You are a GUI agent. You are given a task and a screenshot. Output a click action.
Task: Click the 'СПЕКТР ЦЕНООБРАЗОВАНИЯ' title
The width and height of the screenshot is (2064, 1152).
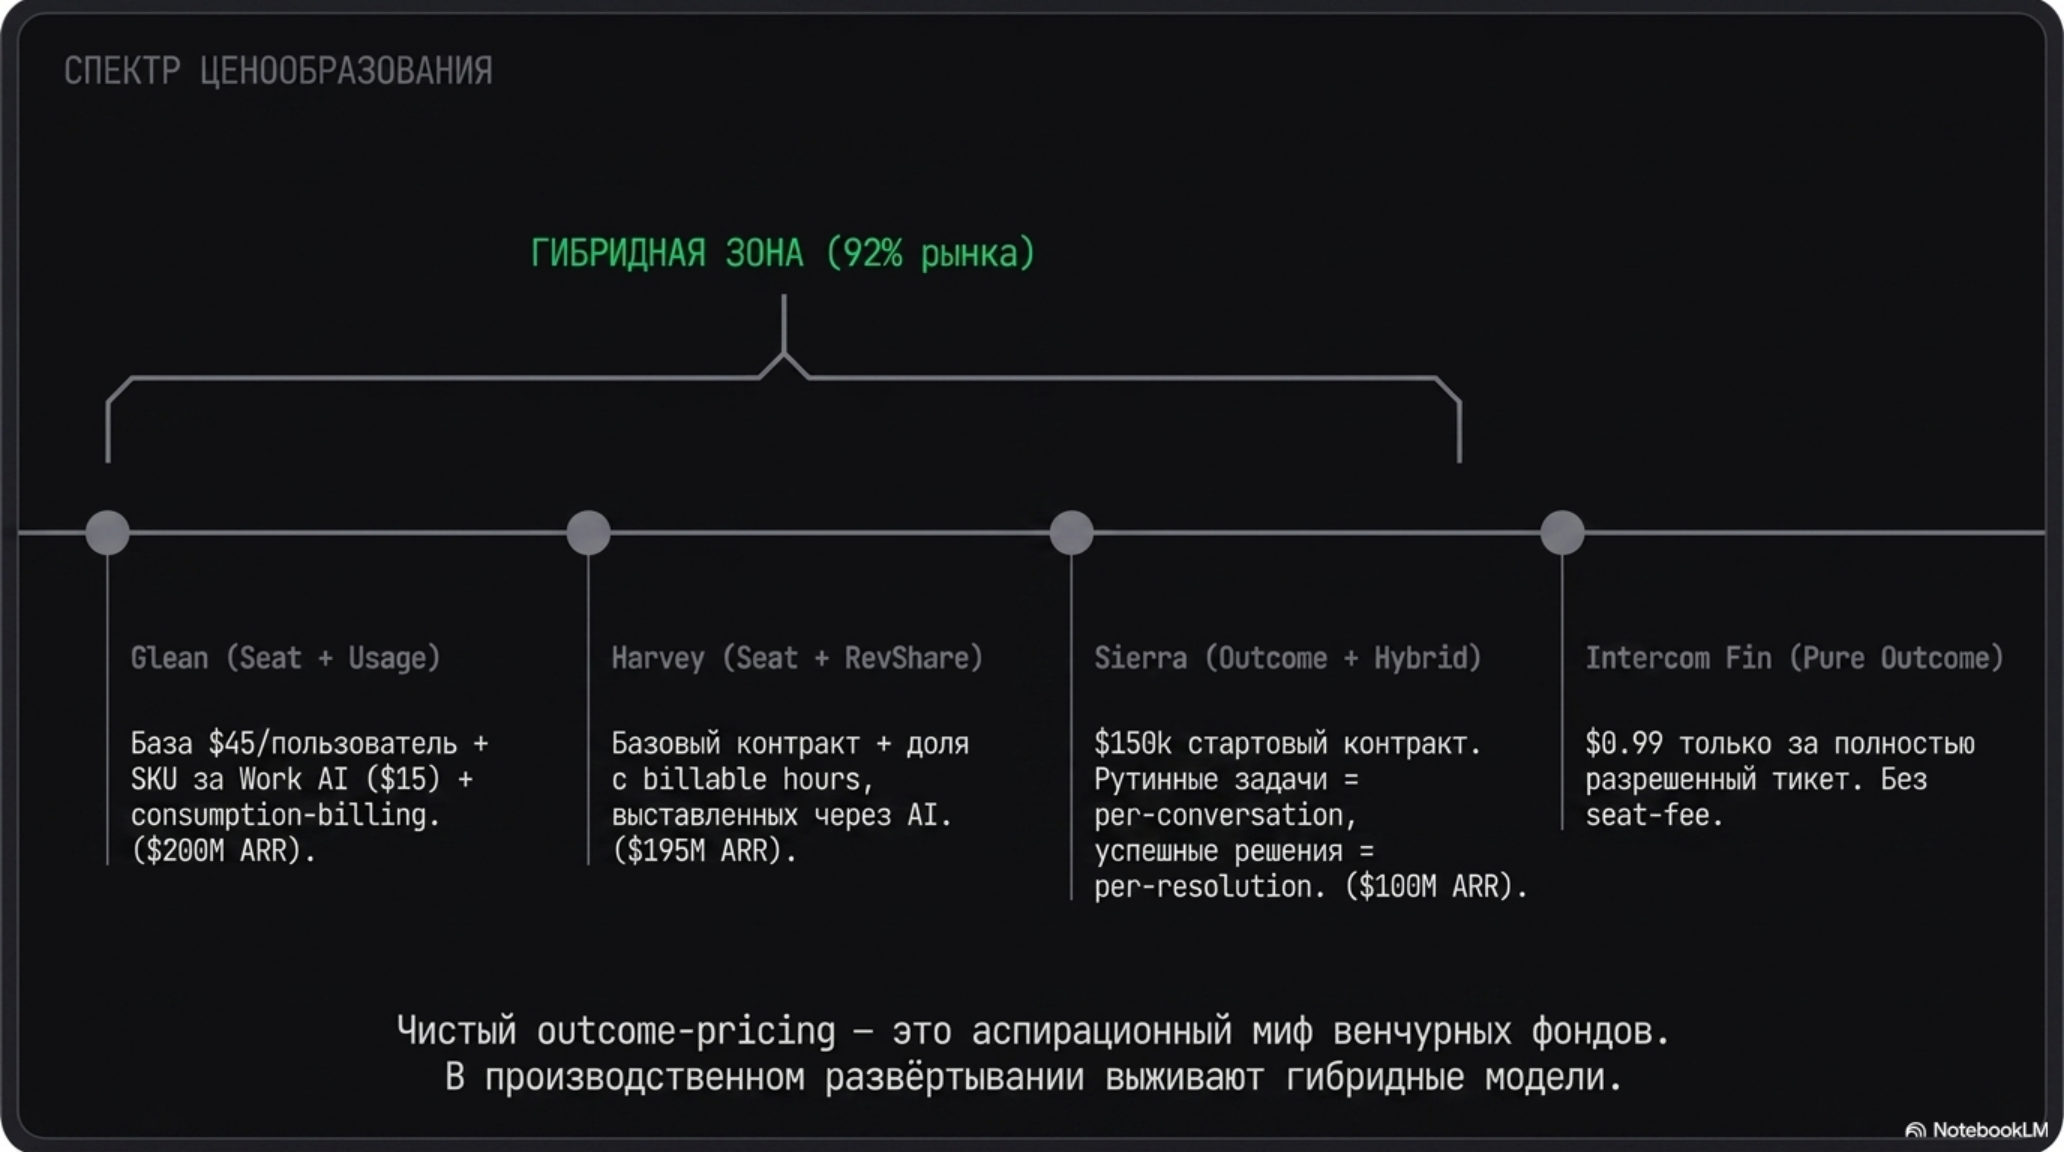278,71
